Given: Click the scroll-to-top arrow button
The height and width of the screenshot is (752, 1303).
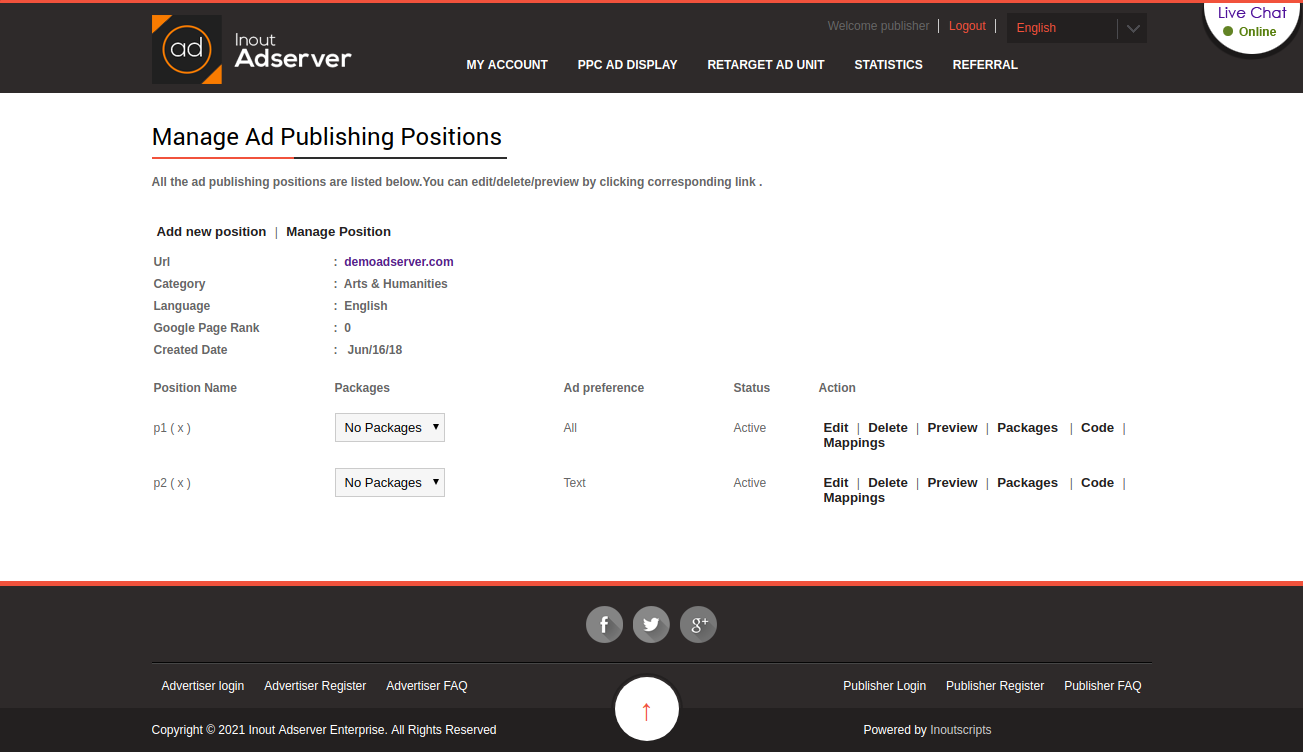Looking at the screenshot, I should point(646,709).
